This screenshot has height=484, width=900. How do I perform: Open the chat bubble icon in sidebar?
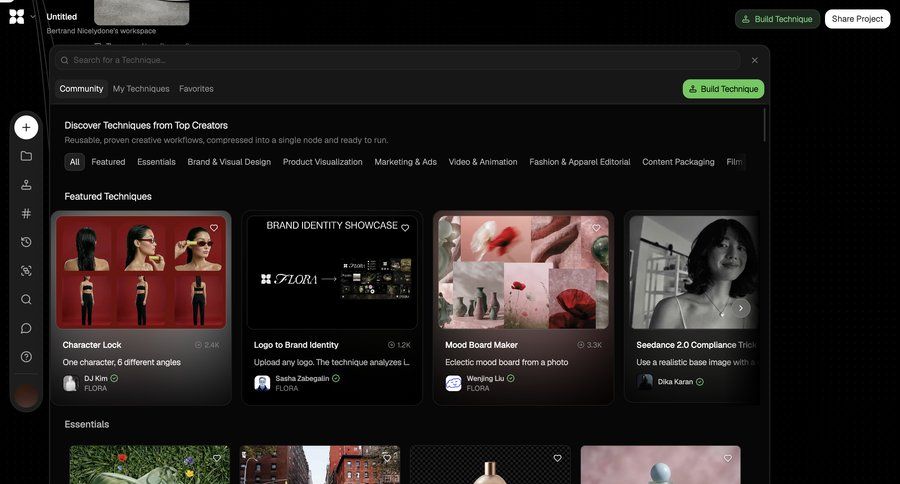click(x=26, y=328)
